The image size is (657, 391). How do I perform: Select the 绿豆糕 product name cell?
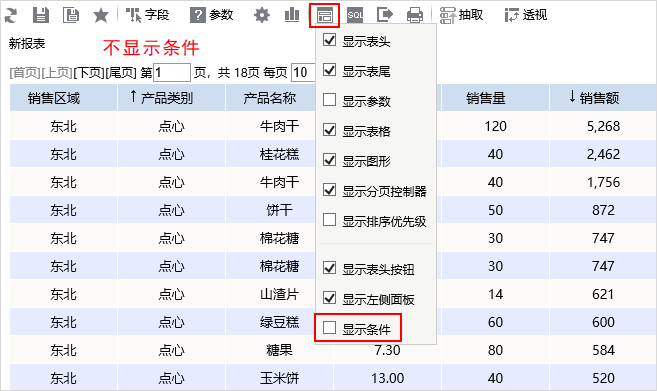click(279, 322)
